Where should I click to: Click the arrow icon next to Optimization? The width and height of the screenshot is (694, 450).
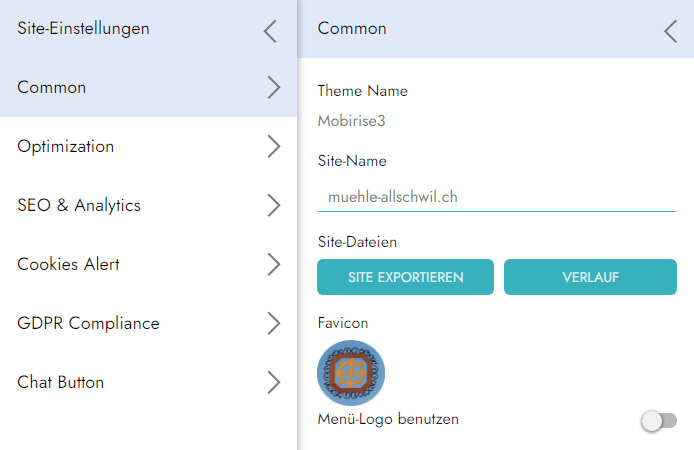pyautogui.click(x=274, y=147)
